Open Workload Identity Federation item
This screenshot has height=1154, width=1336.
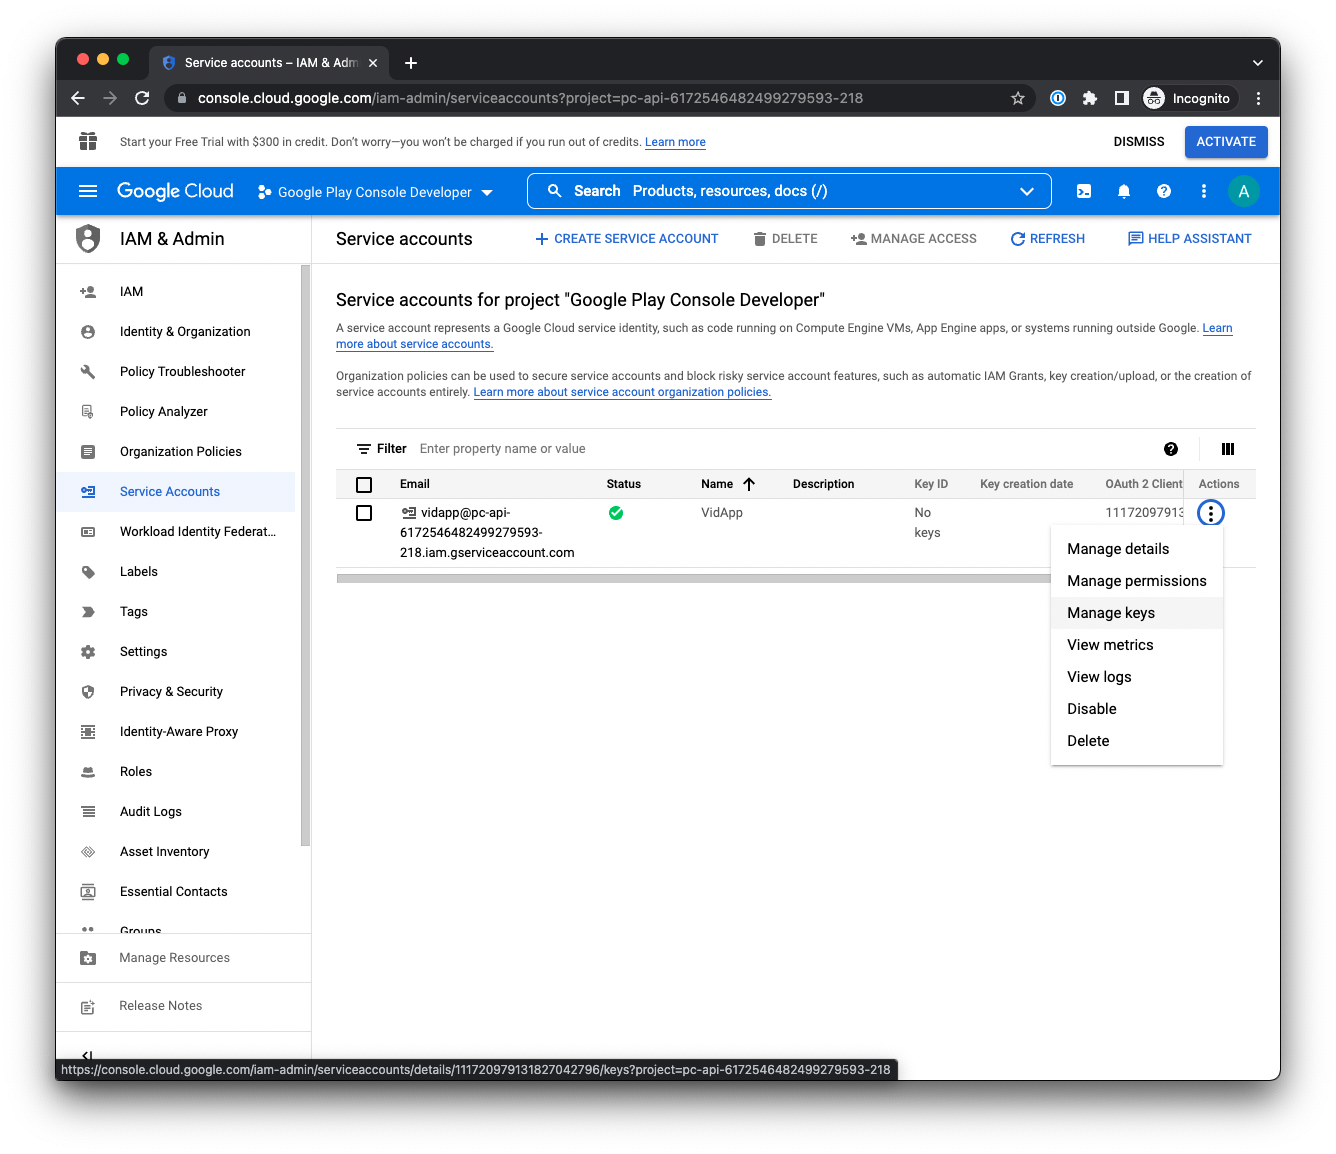click(176, 532)
